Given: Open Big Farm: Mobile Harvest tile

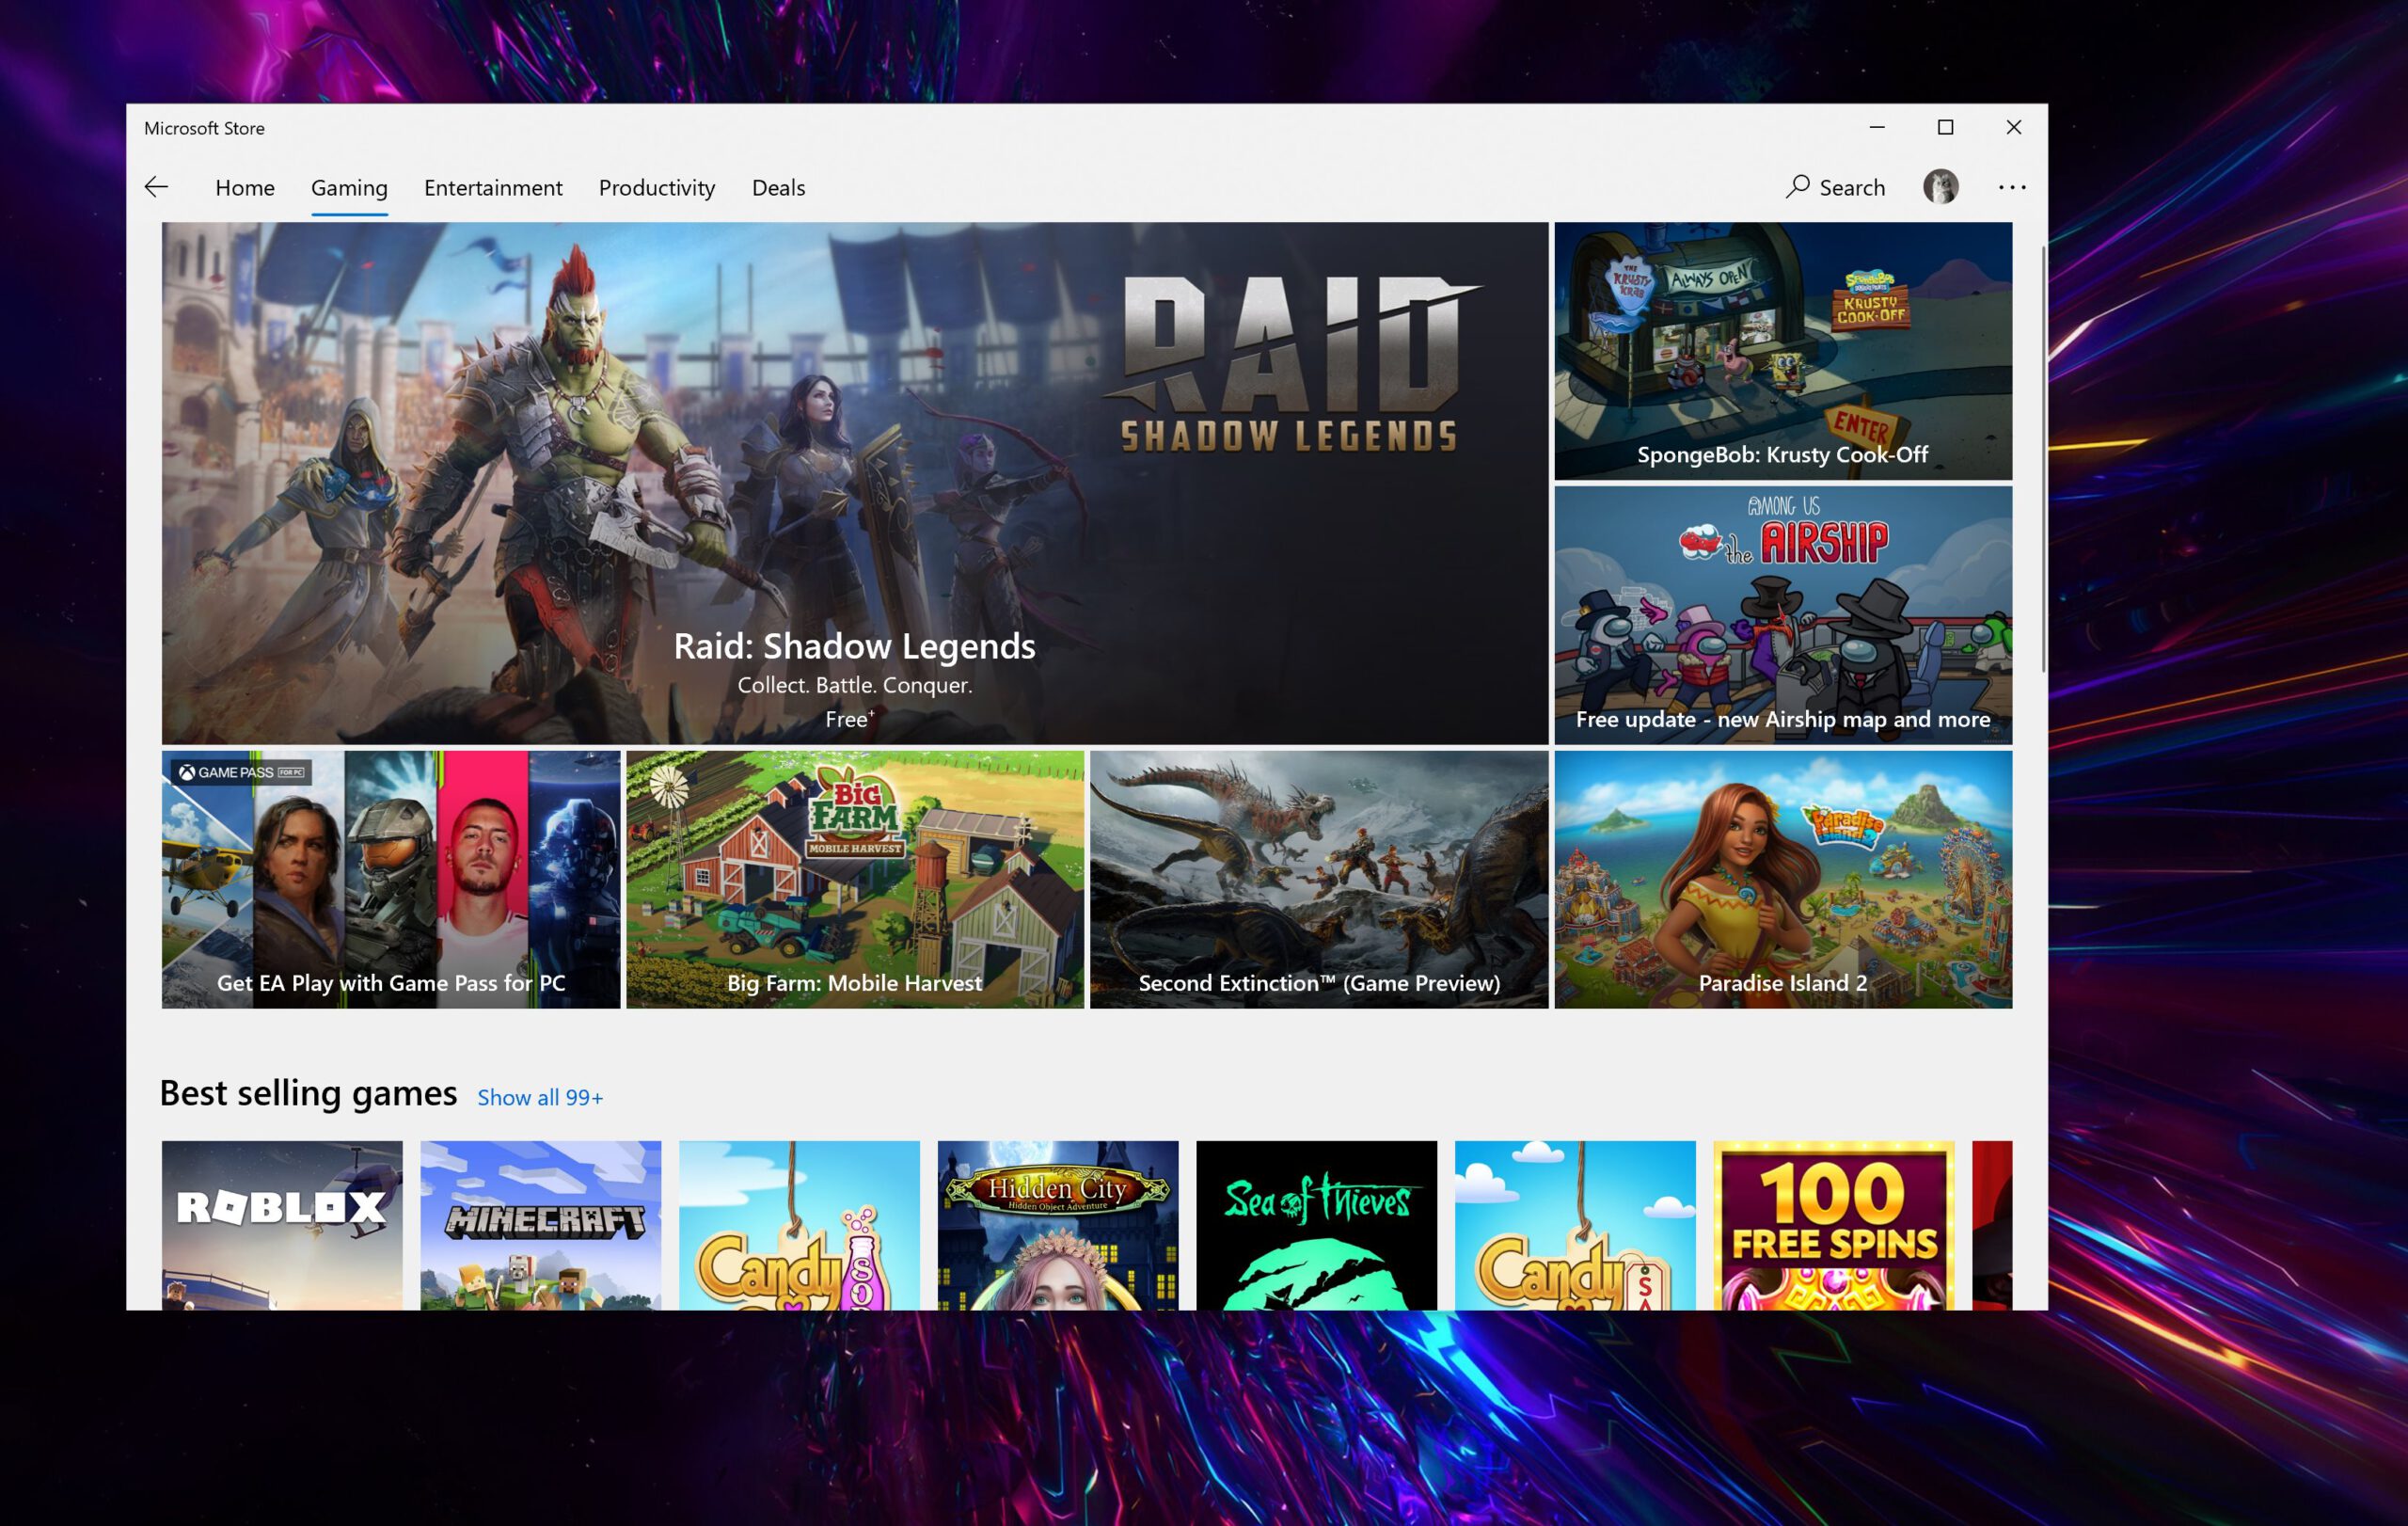Looking at the screenshot, I should click(x=855, y=879).
